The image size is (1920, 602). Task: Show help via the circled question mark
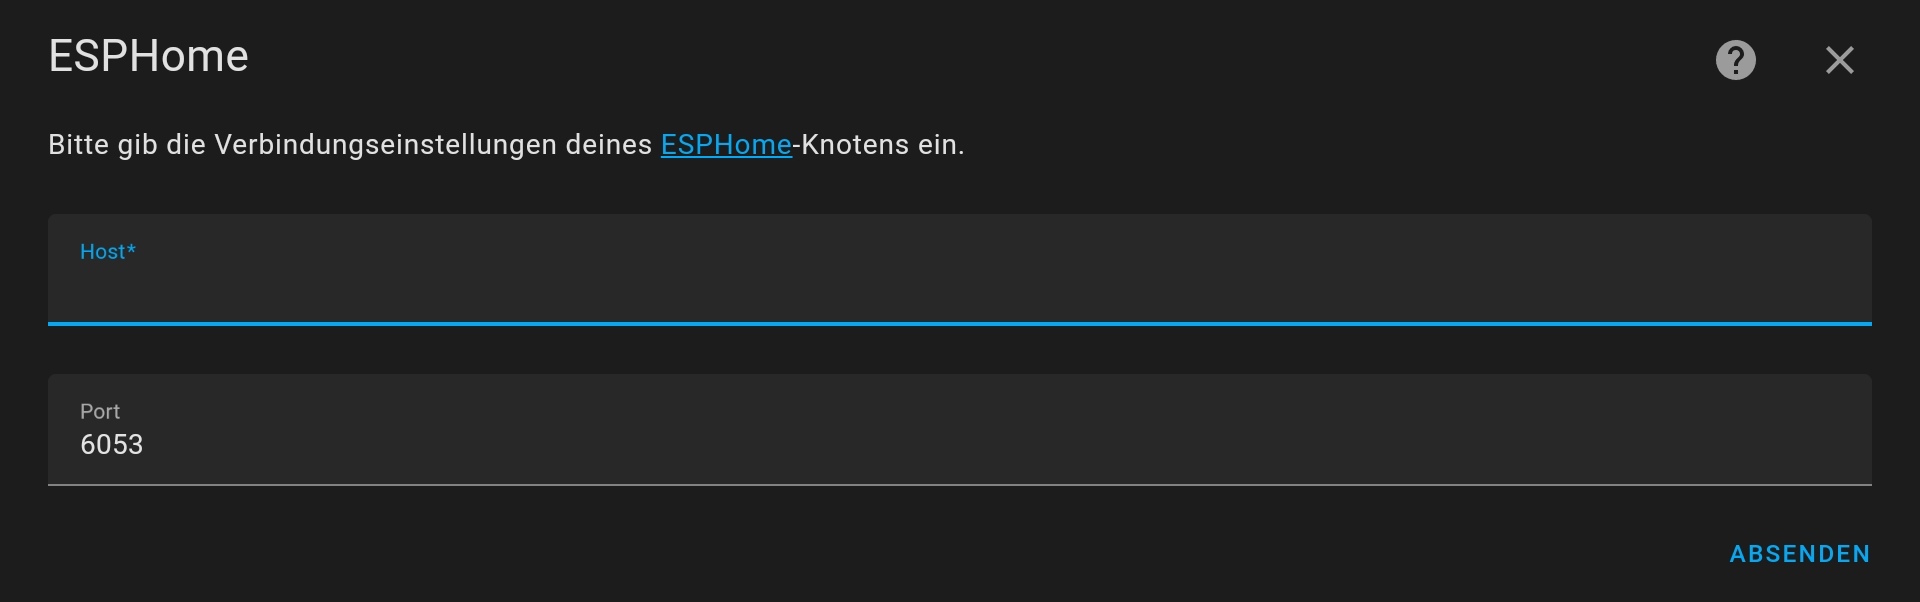click(x=1735, y=60)
